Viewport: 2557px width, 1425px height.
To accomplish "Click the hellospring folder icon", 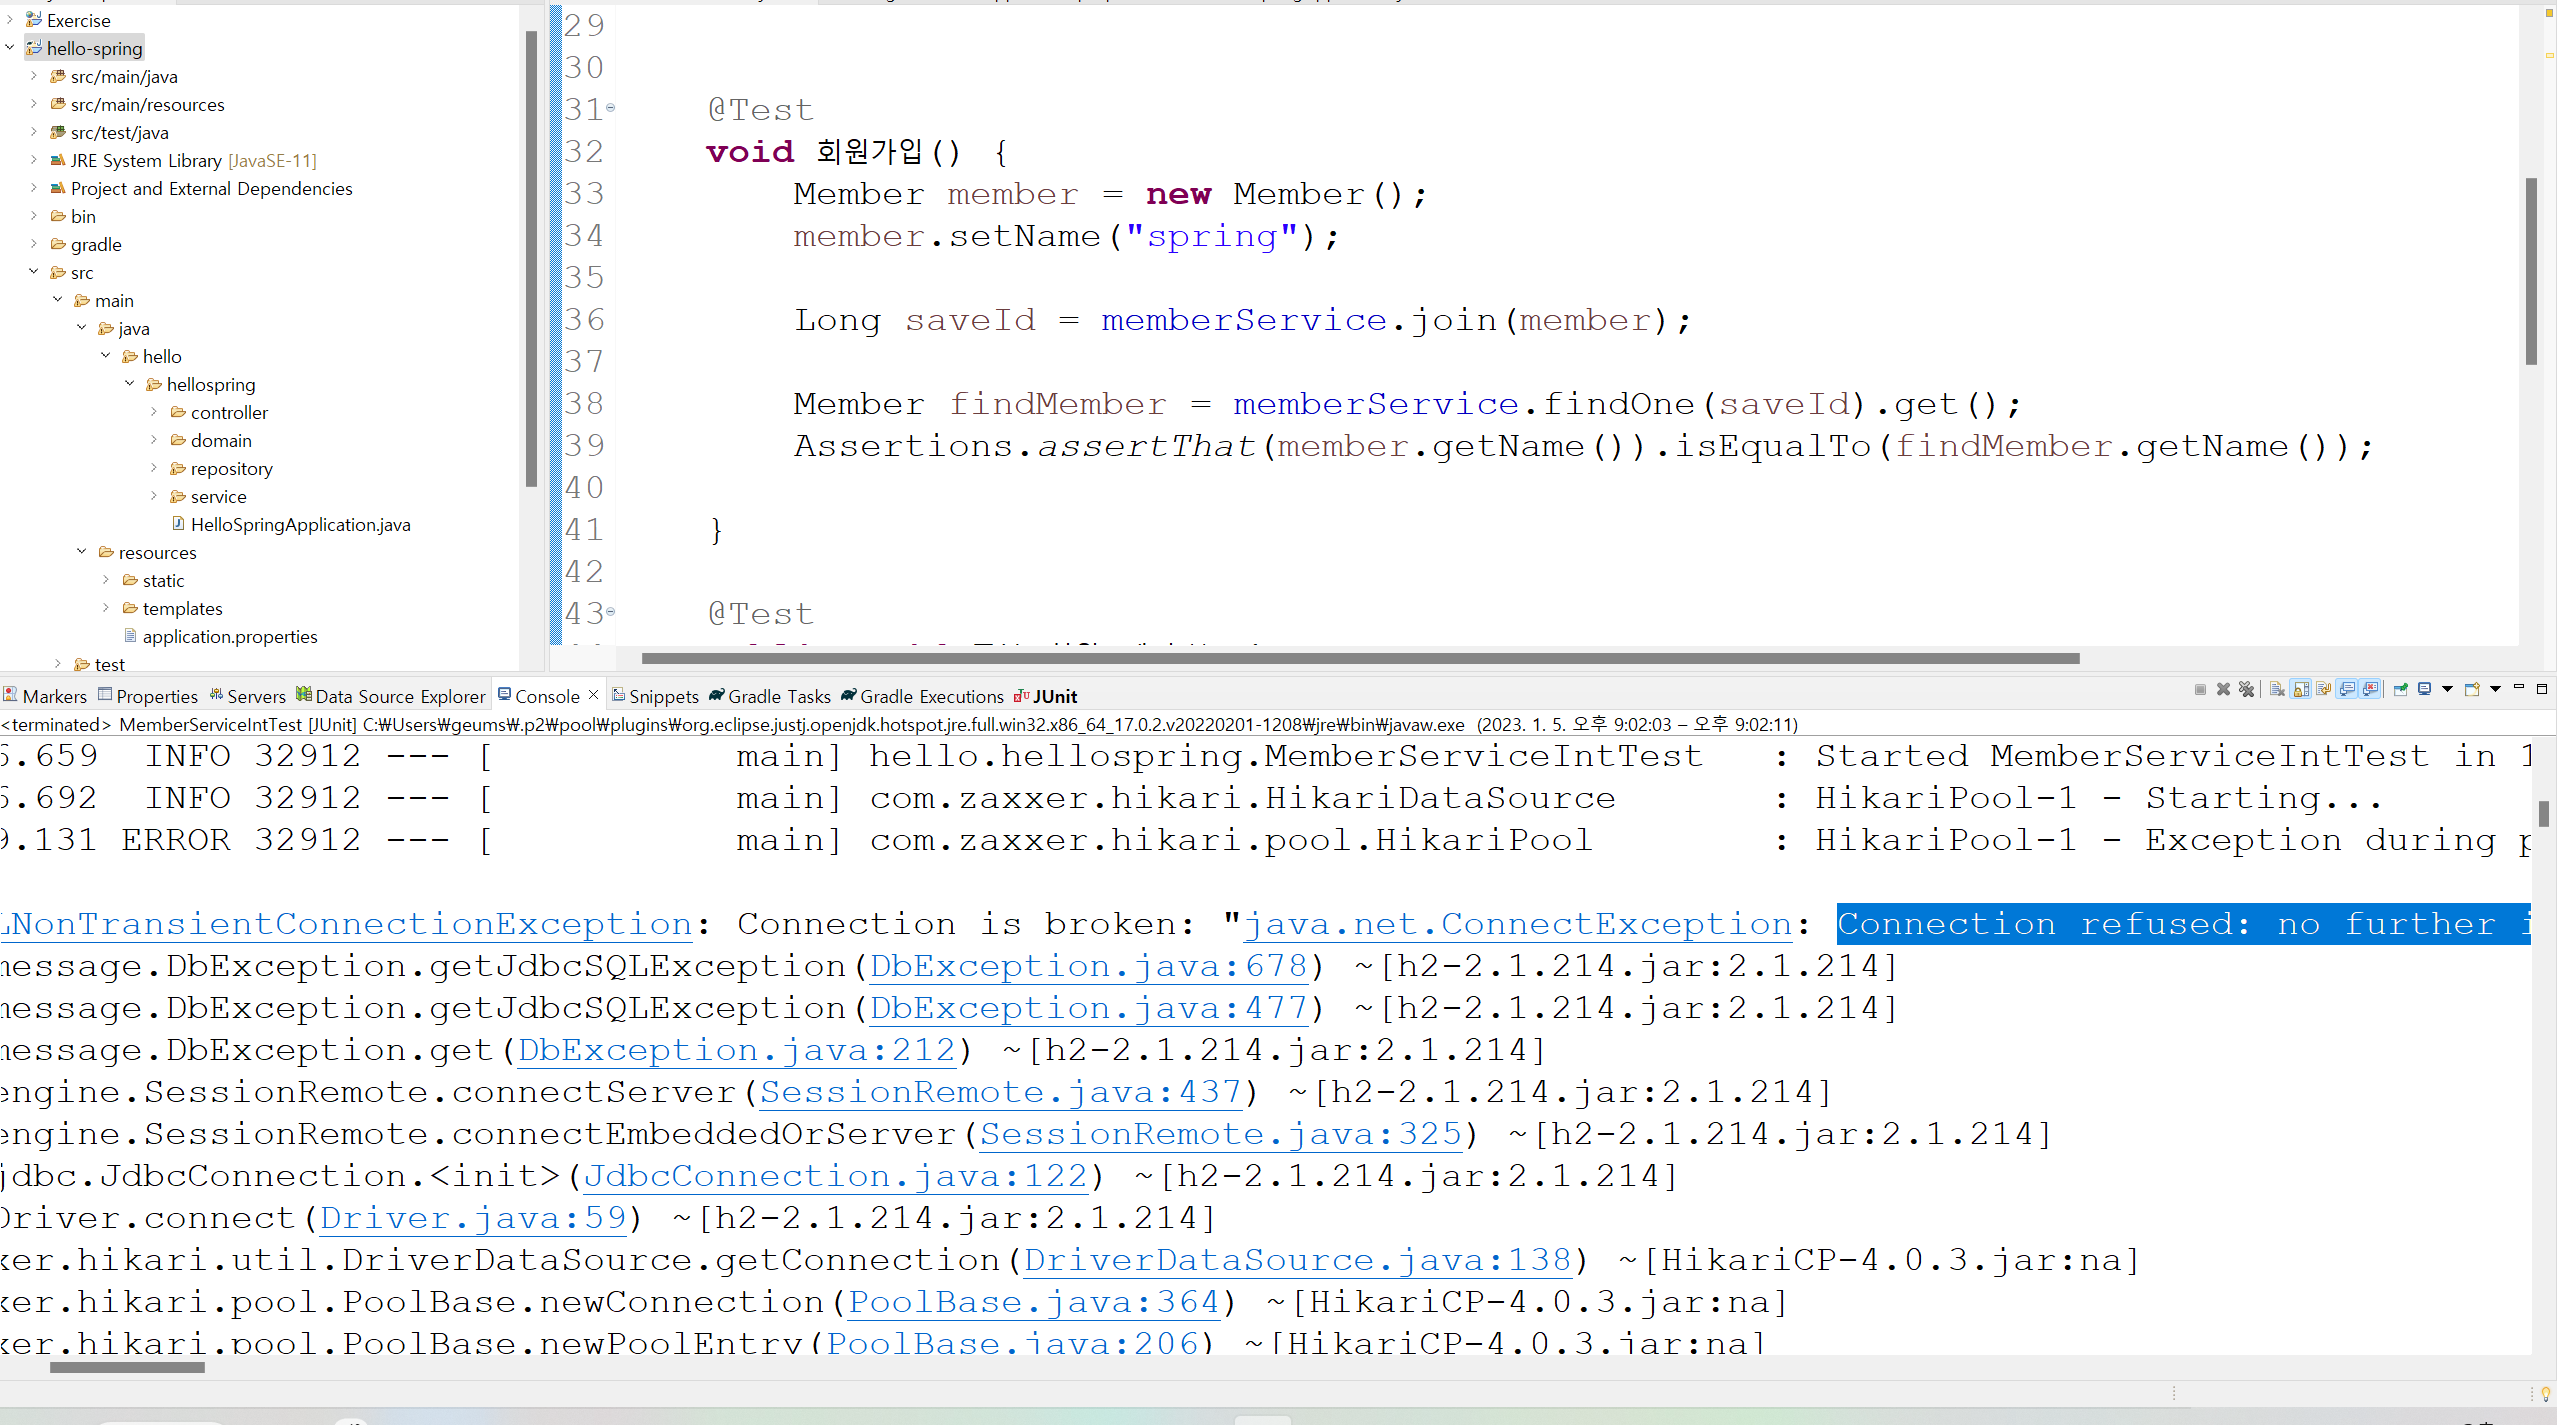I will 154,384.
